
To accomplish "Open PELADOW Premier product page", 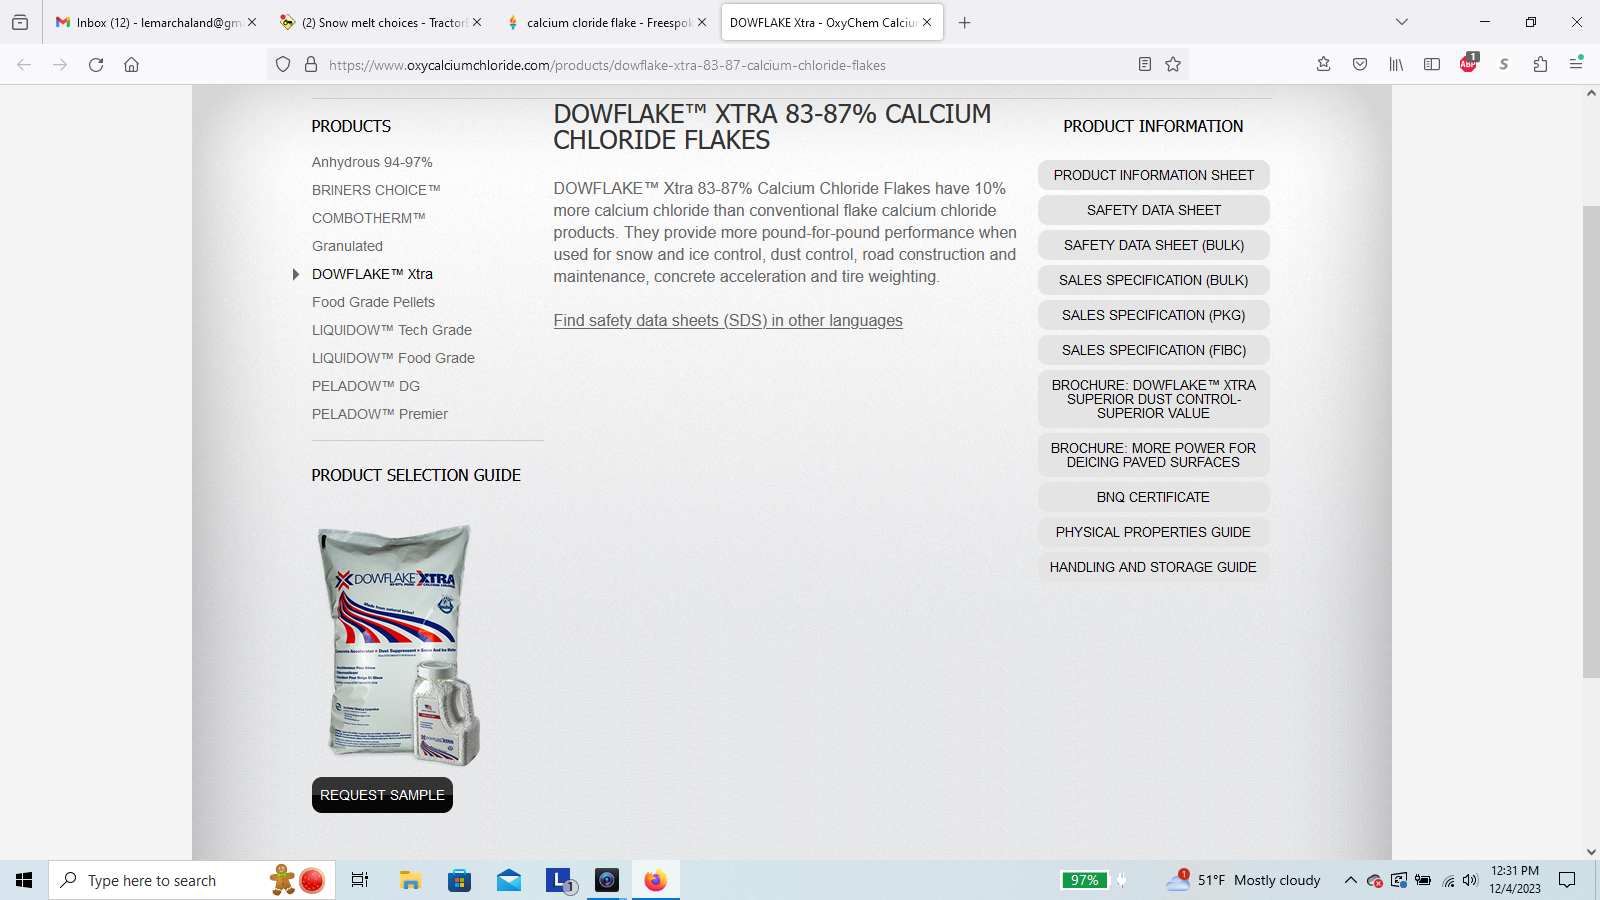I will 380,414.
